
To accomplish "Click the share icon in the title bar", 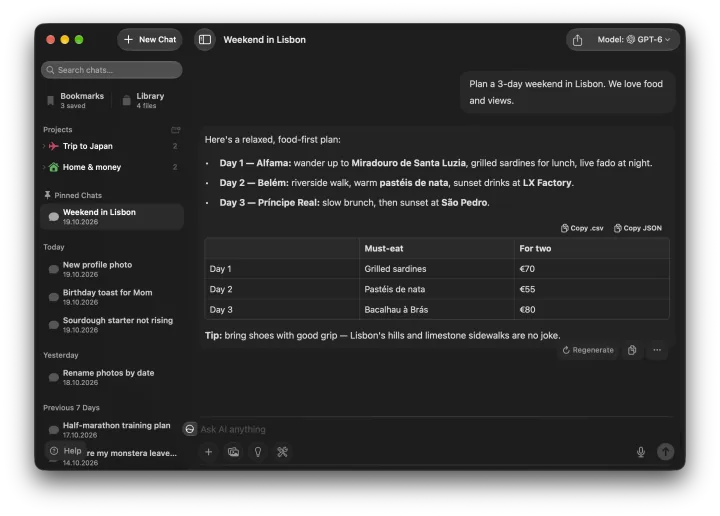I will coord(578,40).
